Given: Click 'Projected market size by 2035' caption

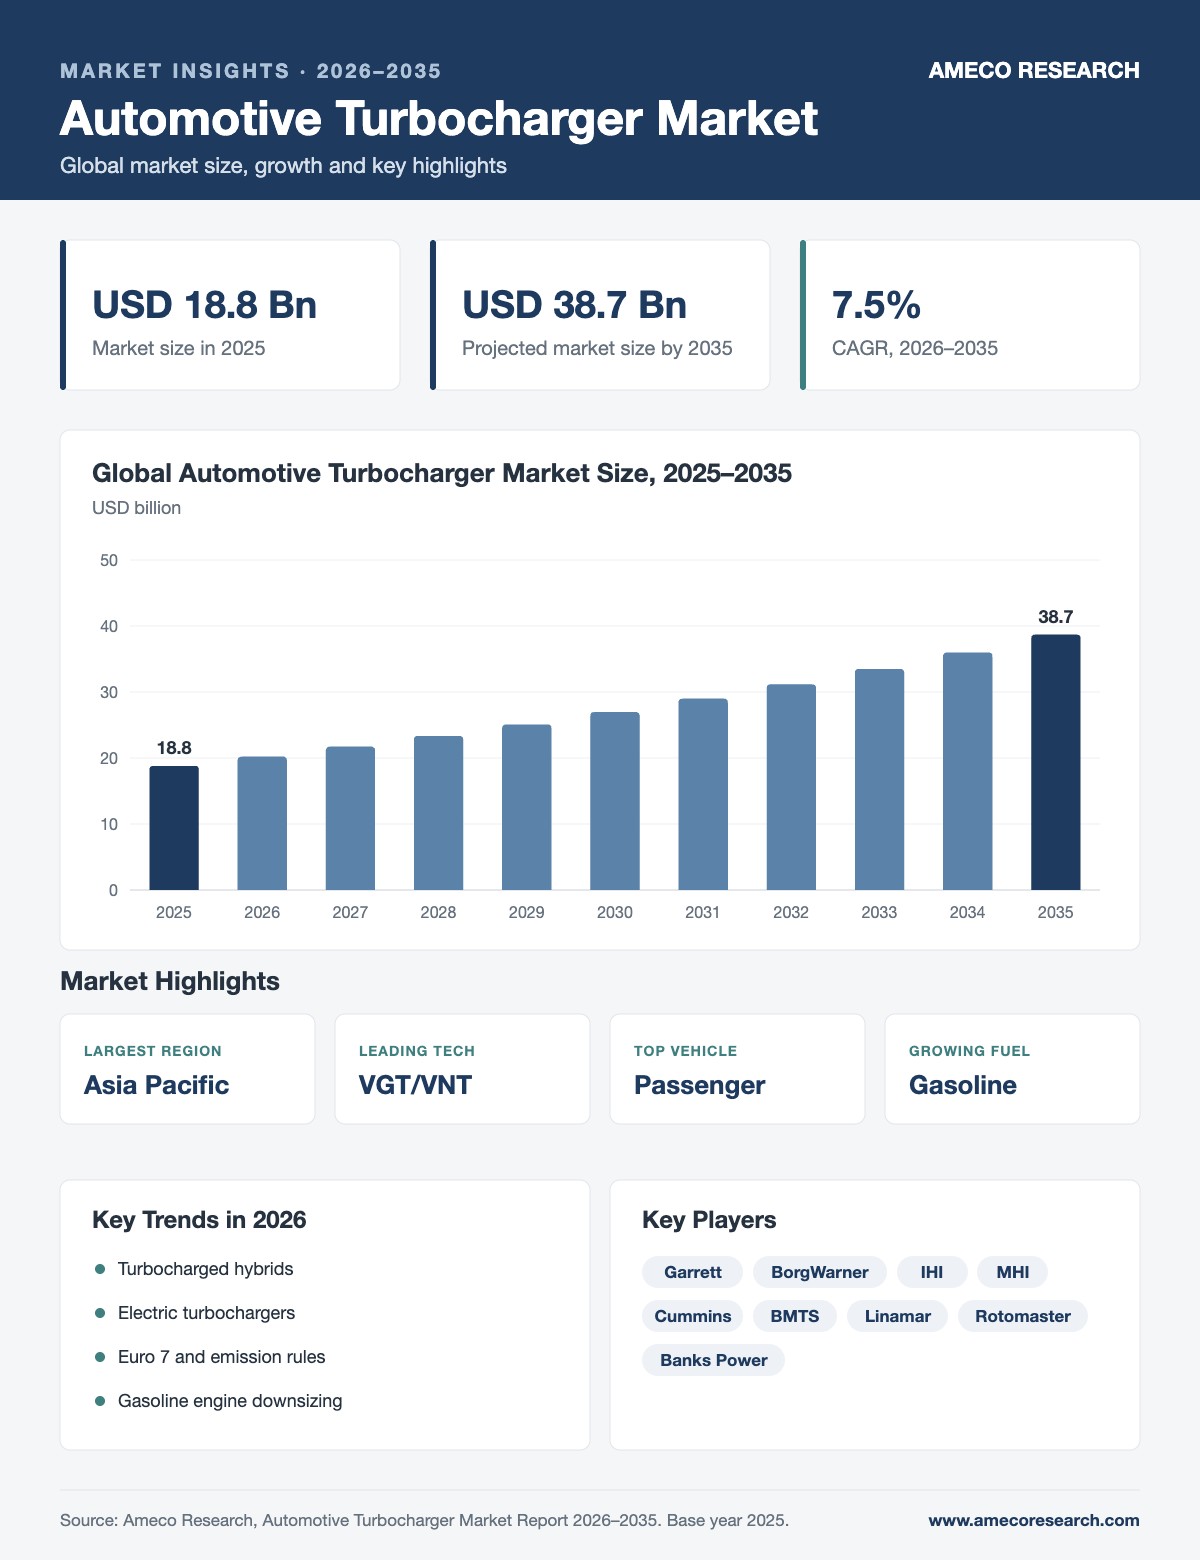Looking at the screenshot, I should point(597,348).
